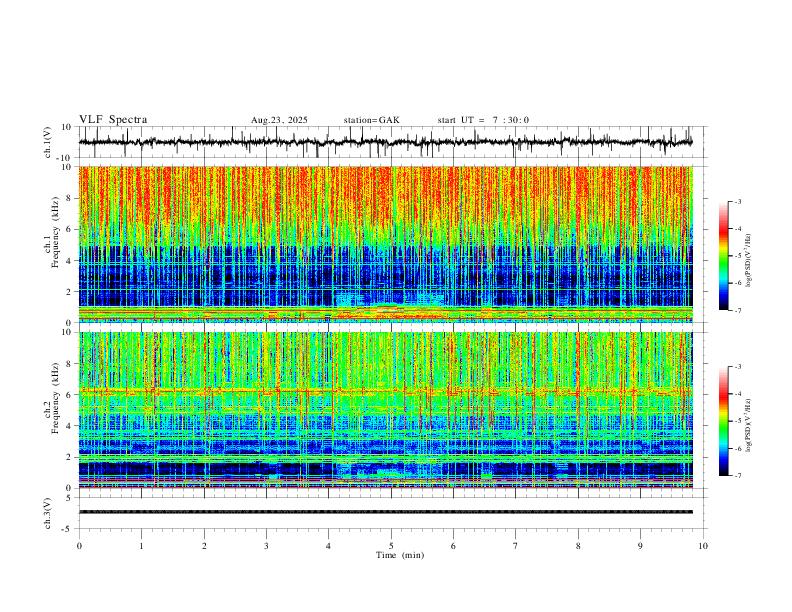
Task: Click the "6" tick on ch.2 frequency axis
Action: (69, 395)
